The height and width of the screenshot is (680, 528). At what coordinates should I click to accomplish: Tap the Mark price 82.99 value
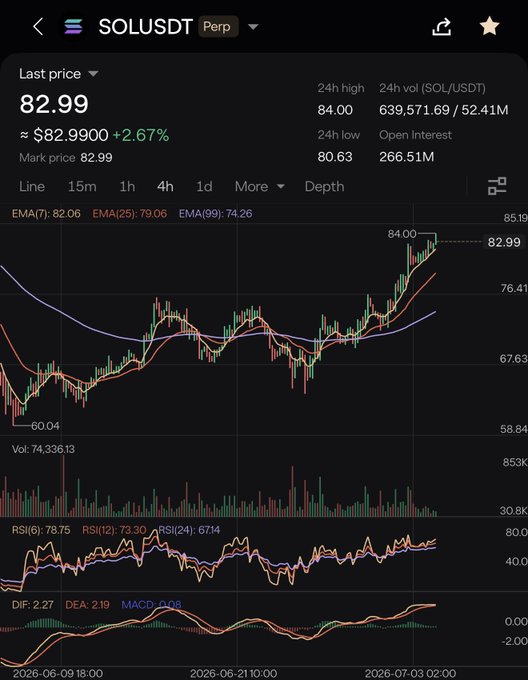[96, 157]
